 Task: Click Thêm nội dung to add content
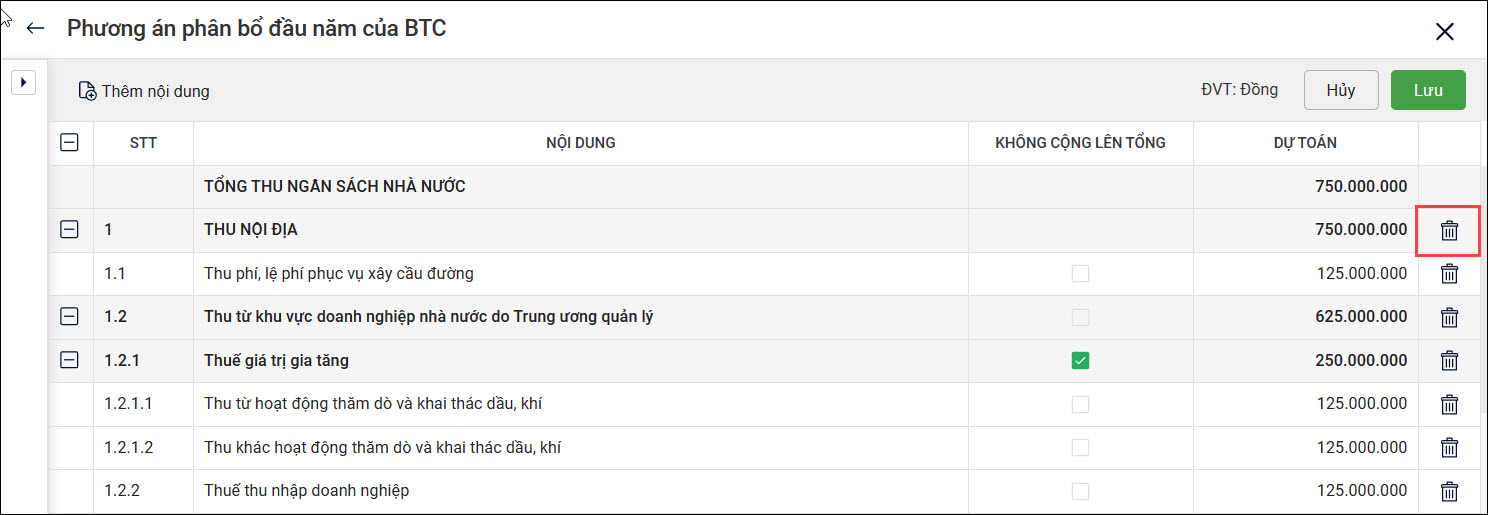tap(144, 91)
